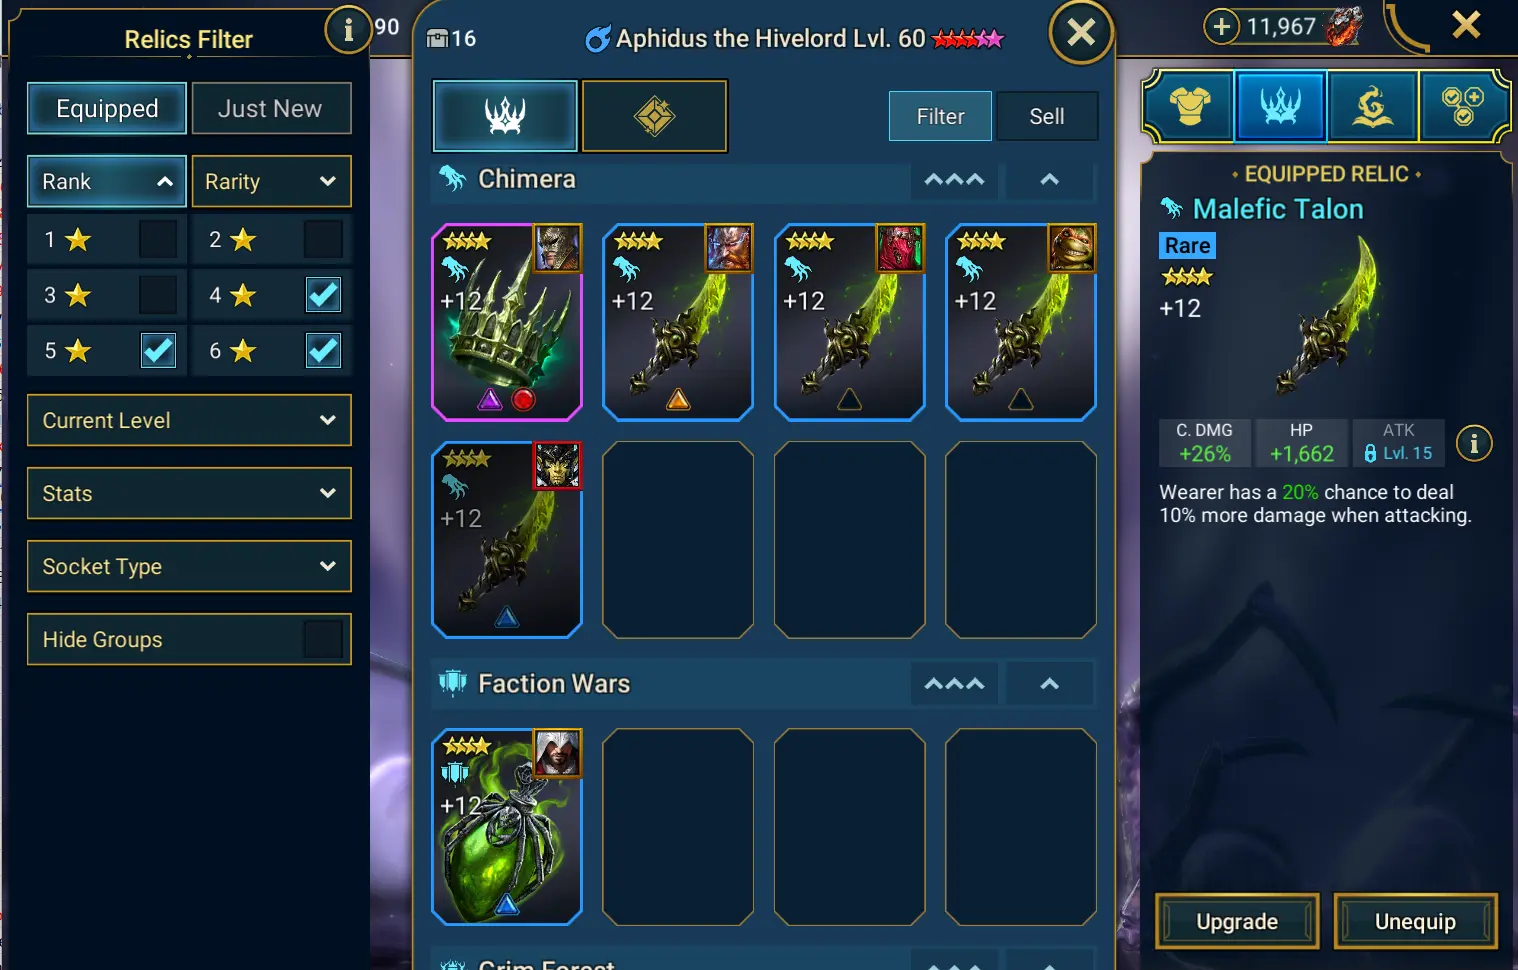Open the Current Level dropdown
The height and width of the screenshot is (970, 1518).
pos(189,420)
